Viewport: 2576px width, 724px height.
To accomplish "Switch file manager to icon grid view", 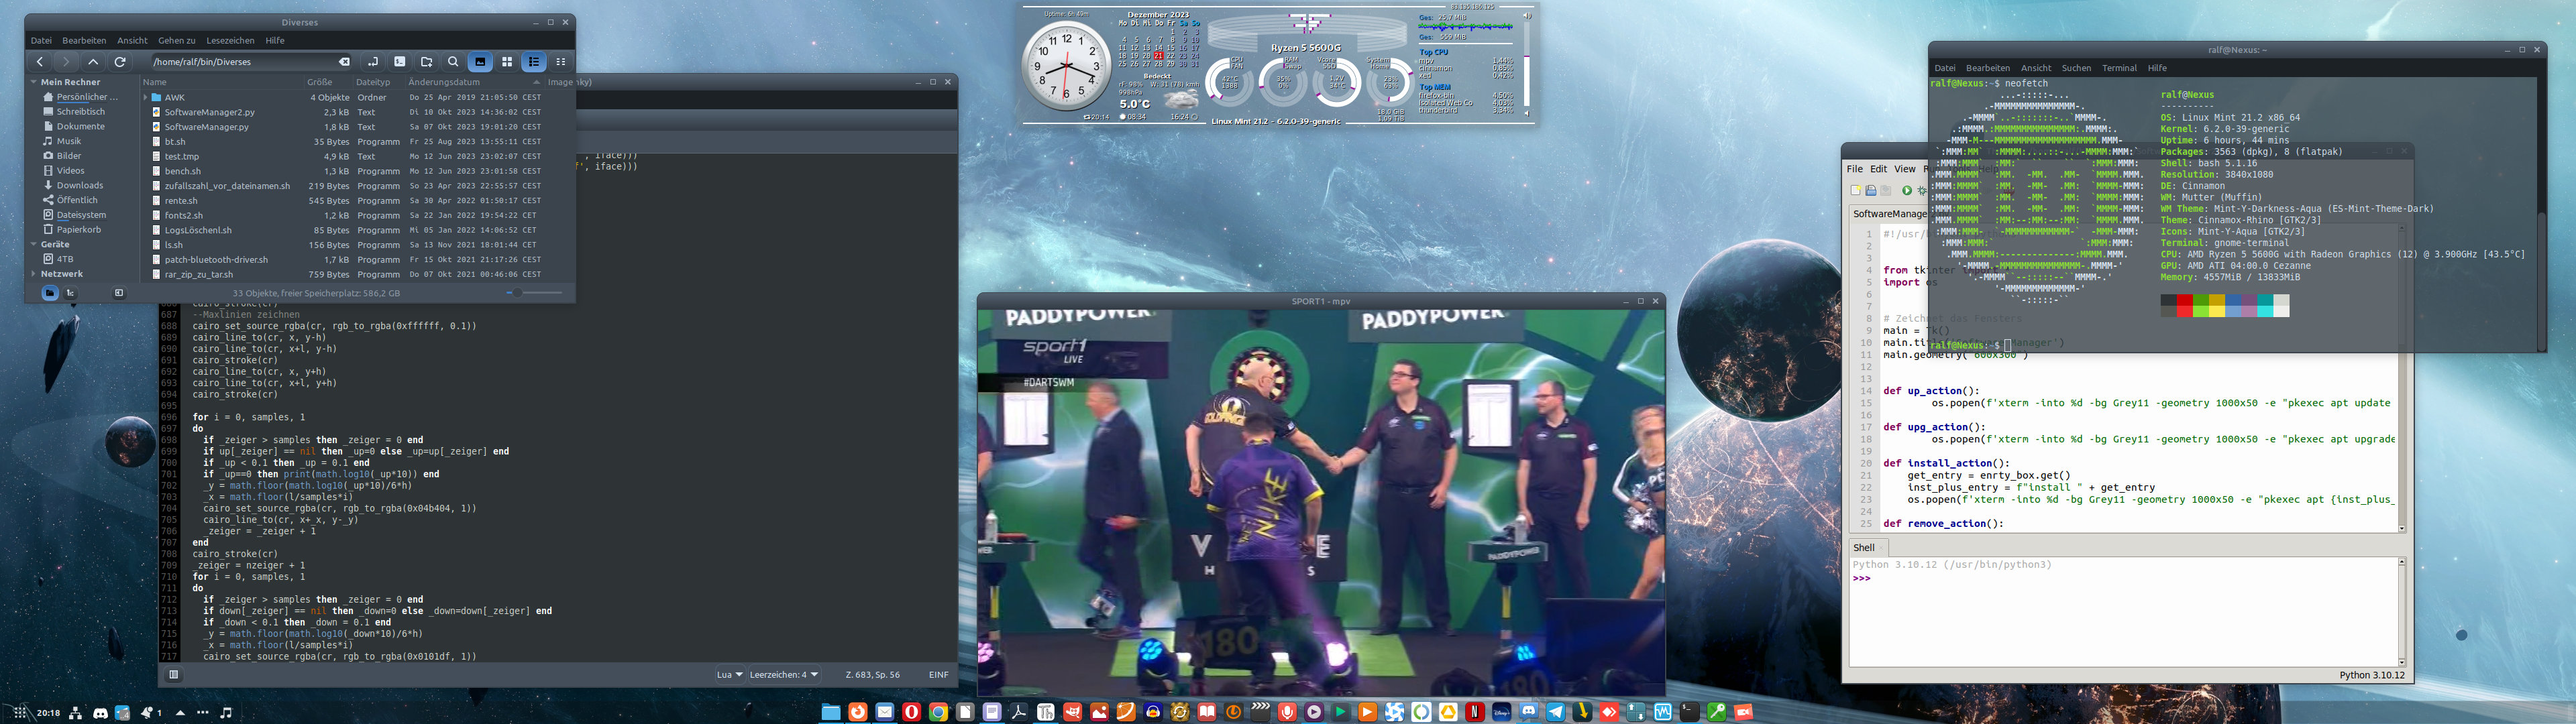I will 507,62.
